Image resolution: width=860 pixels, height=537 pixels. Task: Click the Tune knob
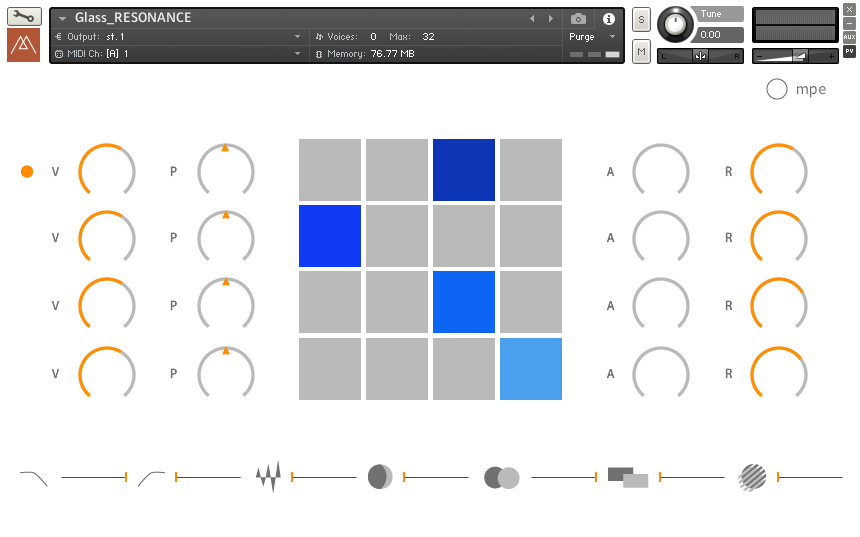click(x=675, y=25)
